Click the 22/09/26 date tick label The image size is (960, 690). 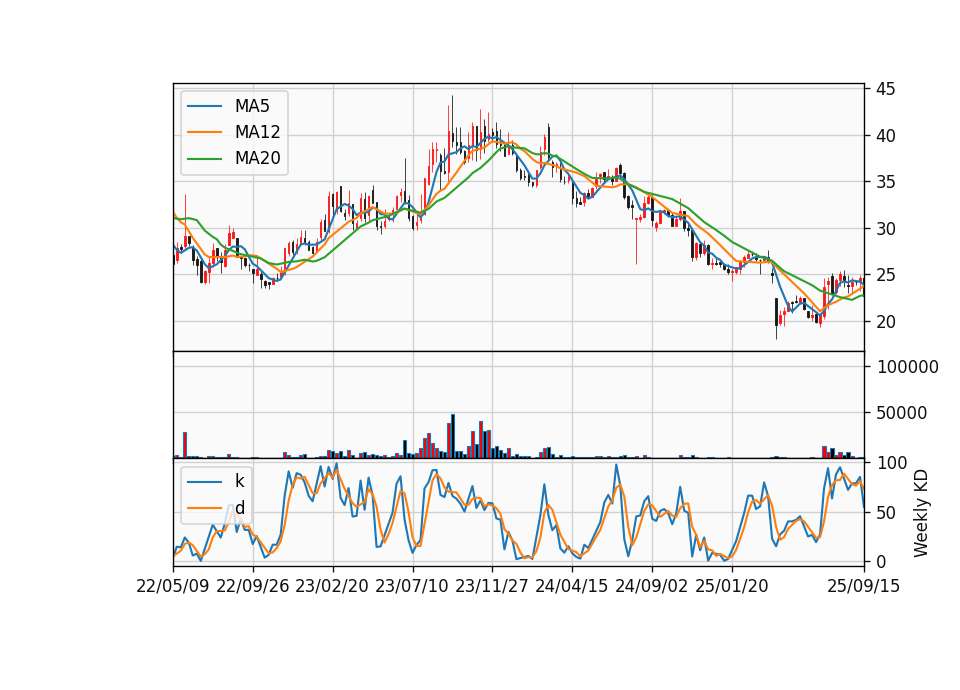point(253,586)
